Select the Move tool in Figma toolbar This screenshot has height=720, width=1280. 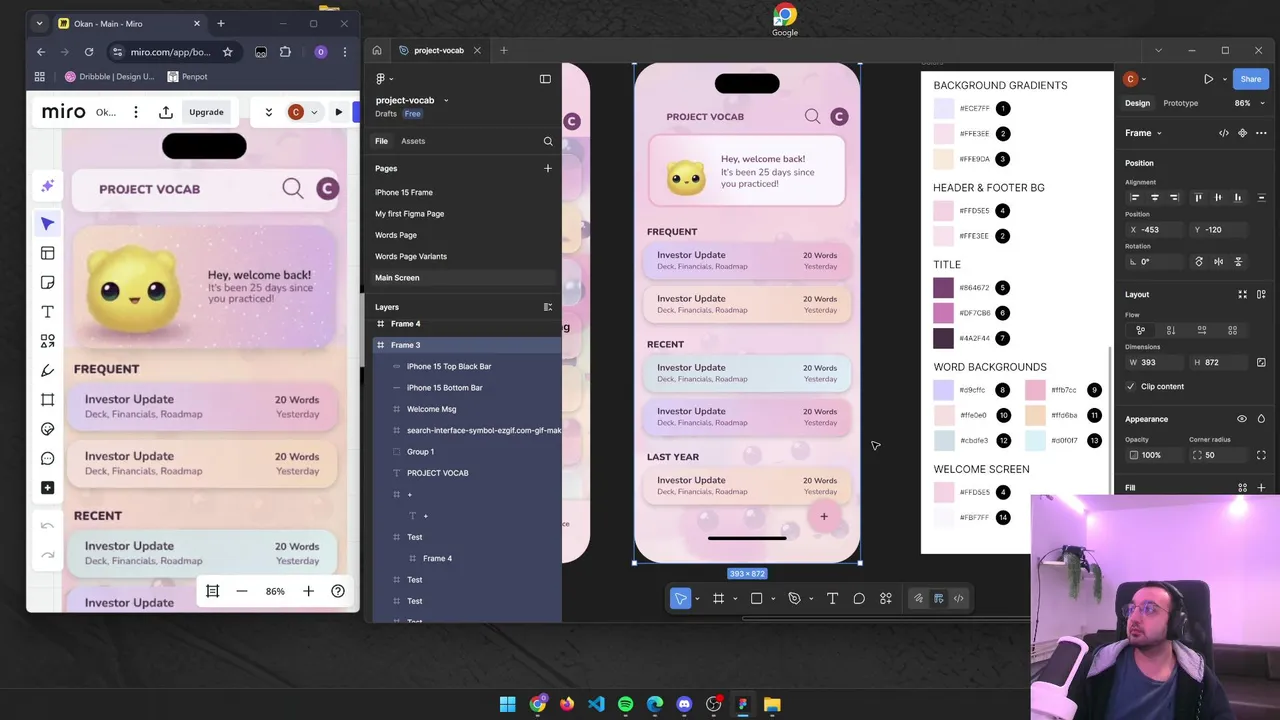coord(680,598)
